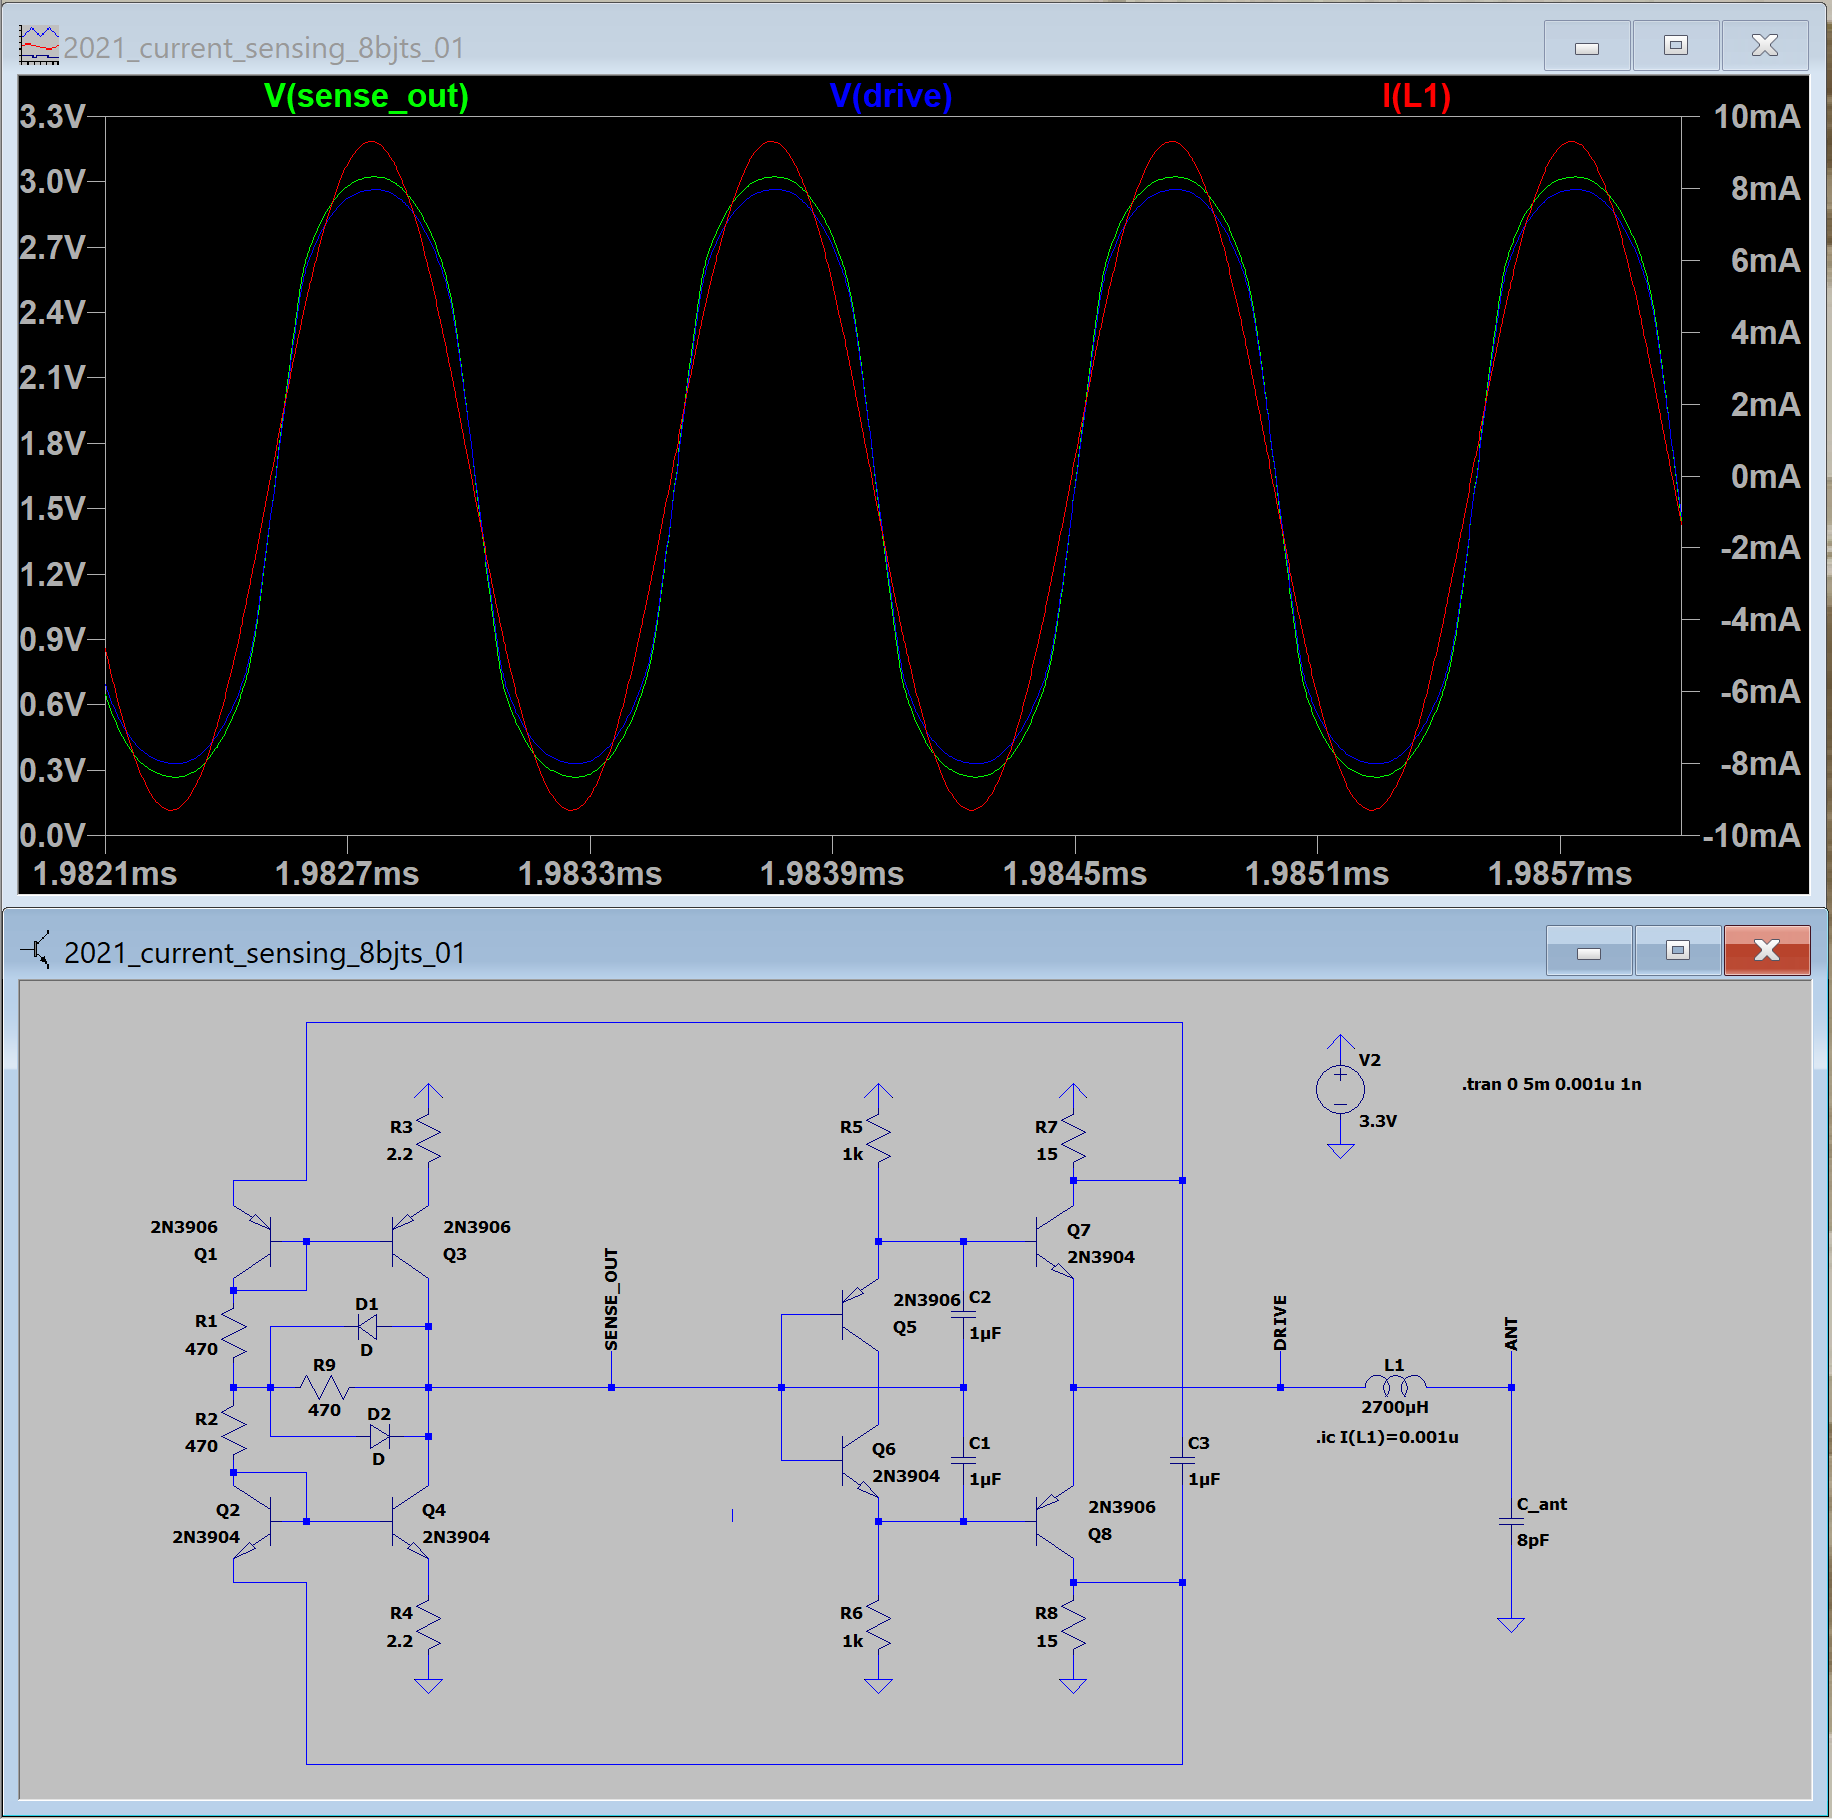
Task: Select resistor R1 symbol
Action: point(233,1334)
